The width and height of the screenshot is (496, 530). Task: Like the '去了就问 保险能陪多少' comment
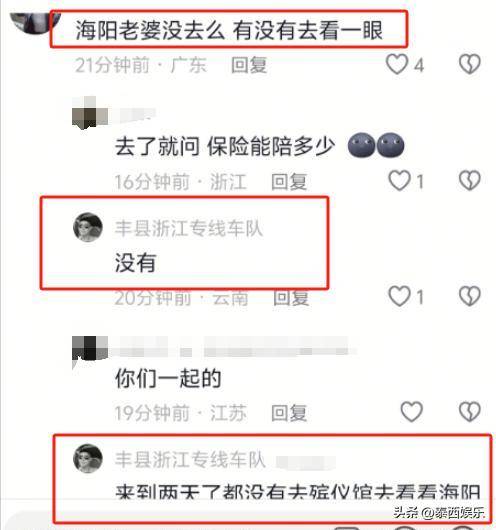(399, 181)
